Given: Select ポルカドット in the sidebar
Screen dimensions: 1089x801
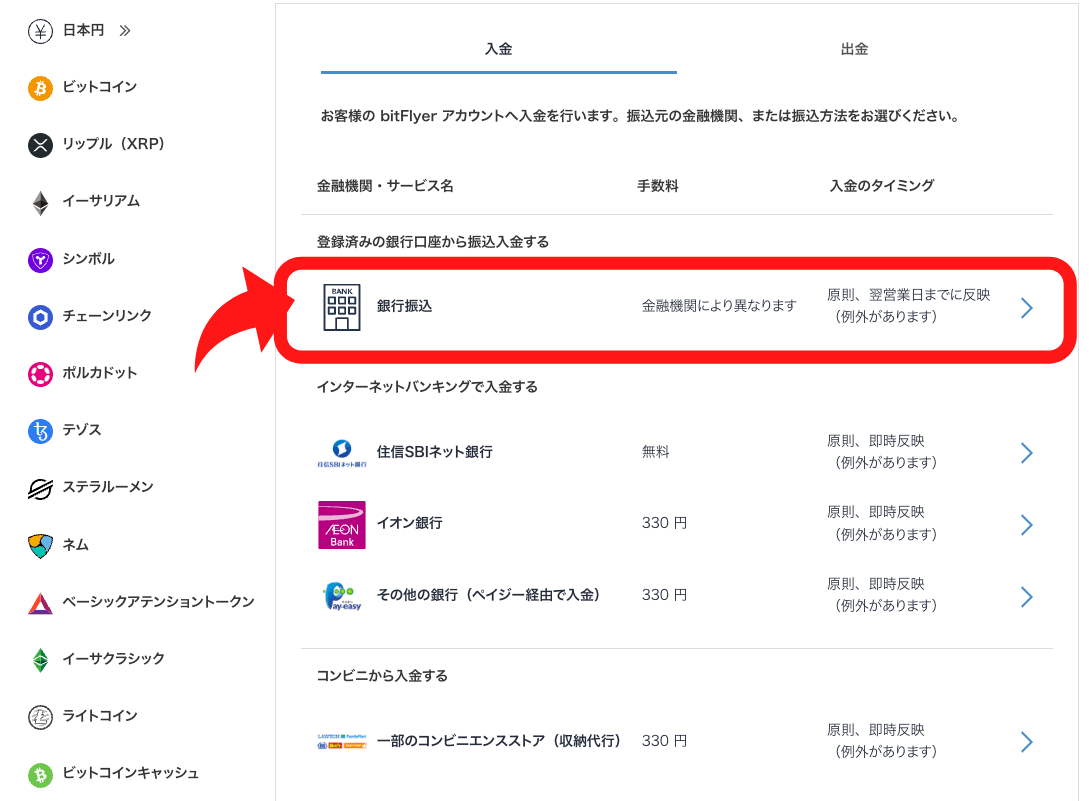Looking at the screenshot, I should [100, 373].
